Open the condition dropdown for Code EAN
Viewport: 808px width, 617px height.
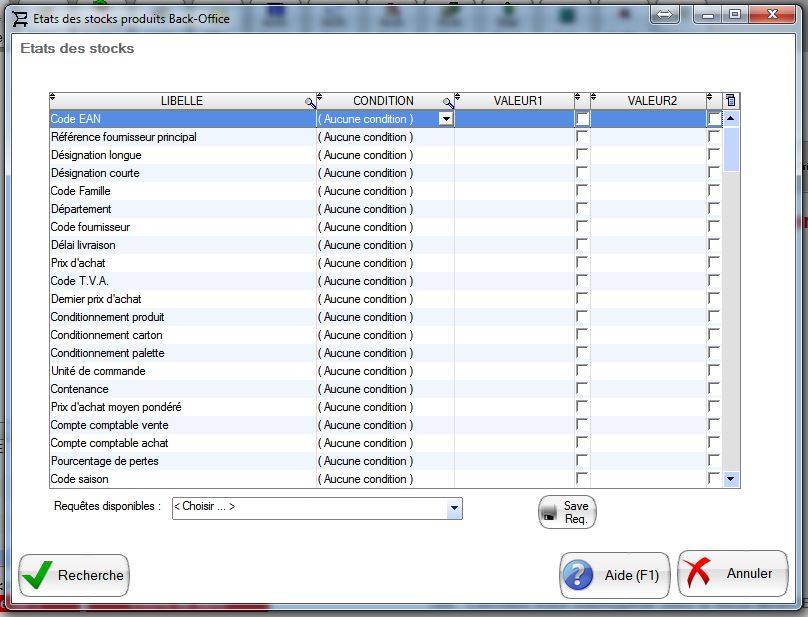click(x=446, y=119)
